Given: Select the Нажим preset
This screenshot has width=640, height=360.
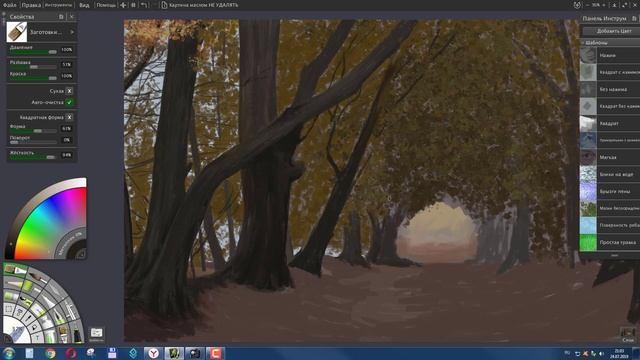Looking at the screenshot, I should (610, 55).
